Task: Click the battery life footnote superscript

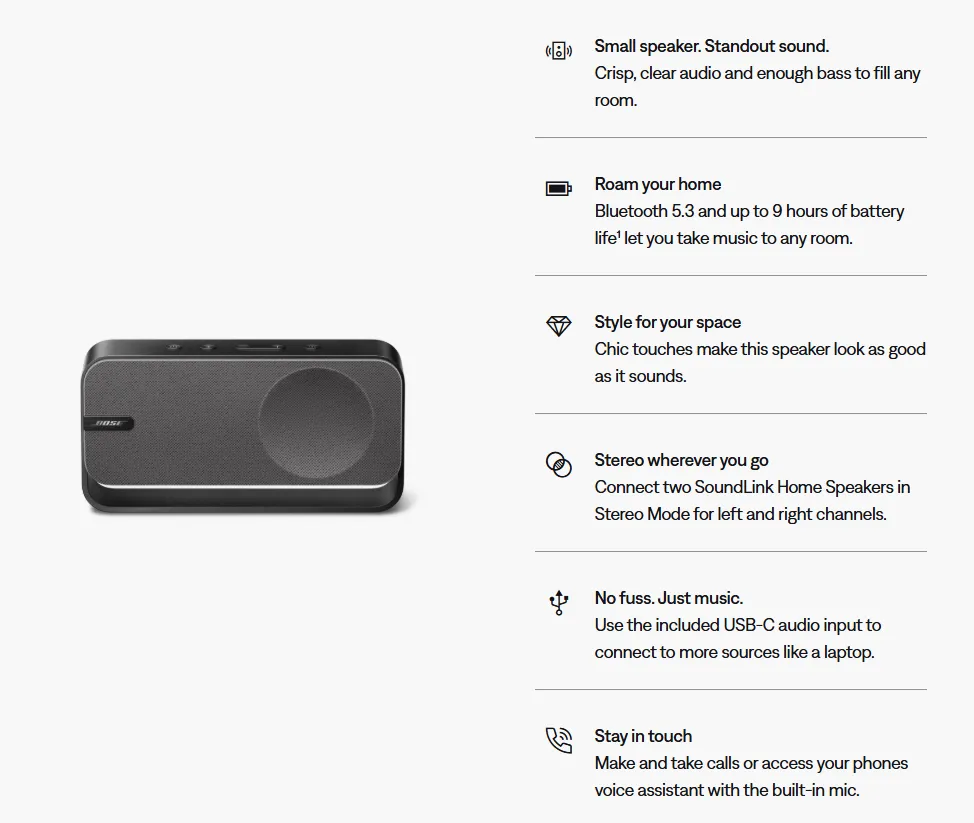Action: coord(619,234)
